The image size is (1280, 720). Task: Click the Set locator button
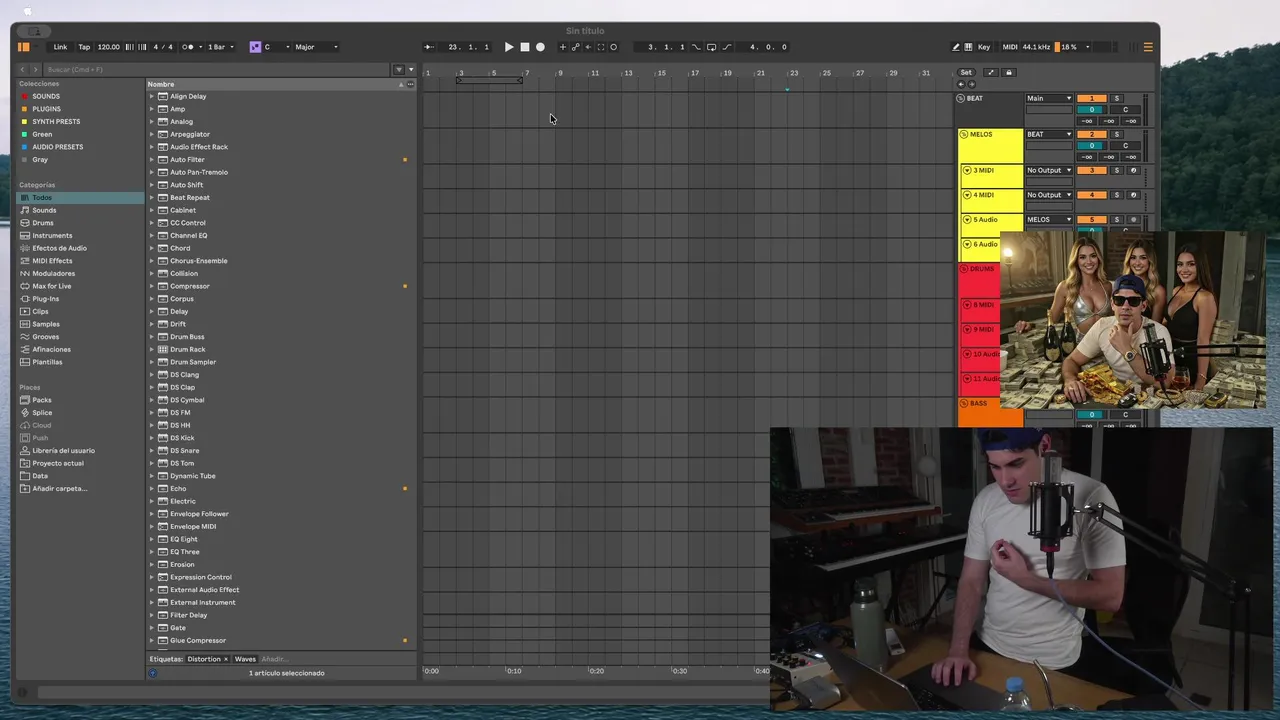point(966,72)
